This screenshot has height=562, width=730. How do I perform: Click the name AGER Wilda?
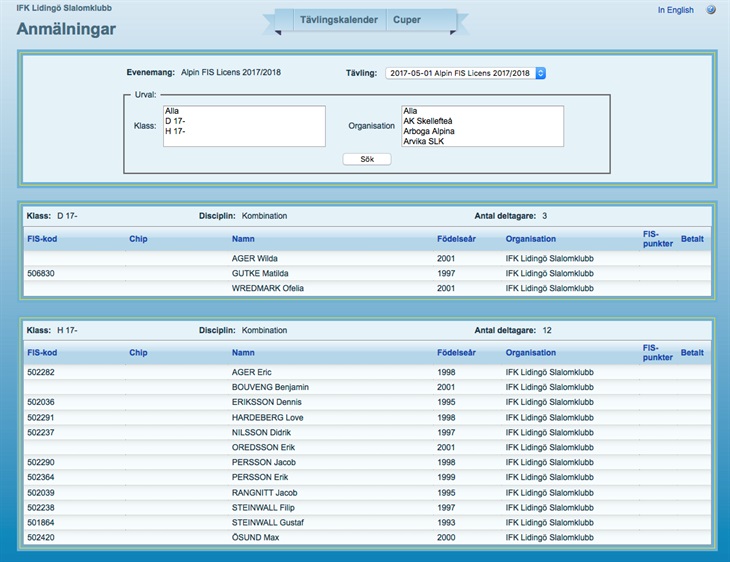coord(255,258)
